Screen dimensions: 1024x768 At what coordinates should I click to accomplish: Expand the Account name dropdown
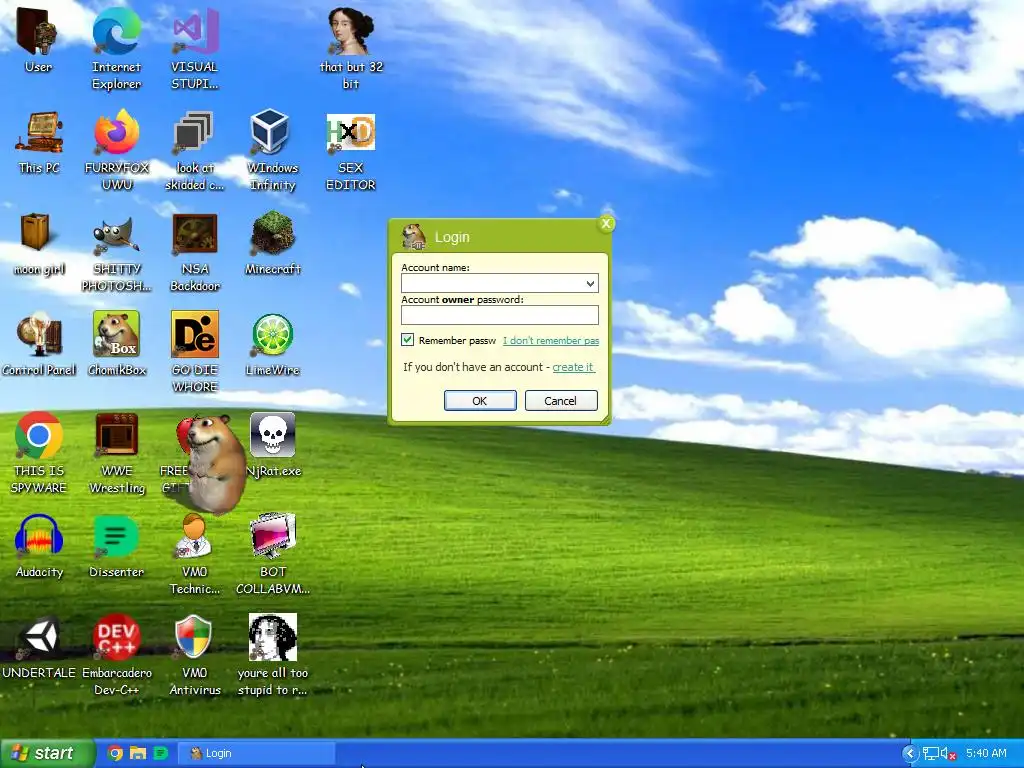coord(590,283)
